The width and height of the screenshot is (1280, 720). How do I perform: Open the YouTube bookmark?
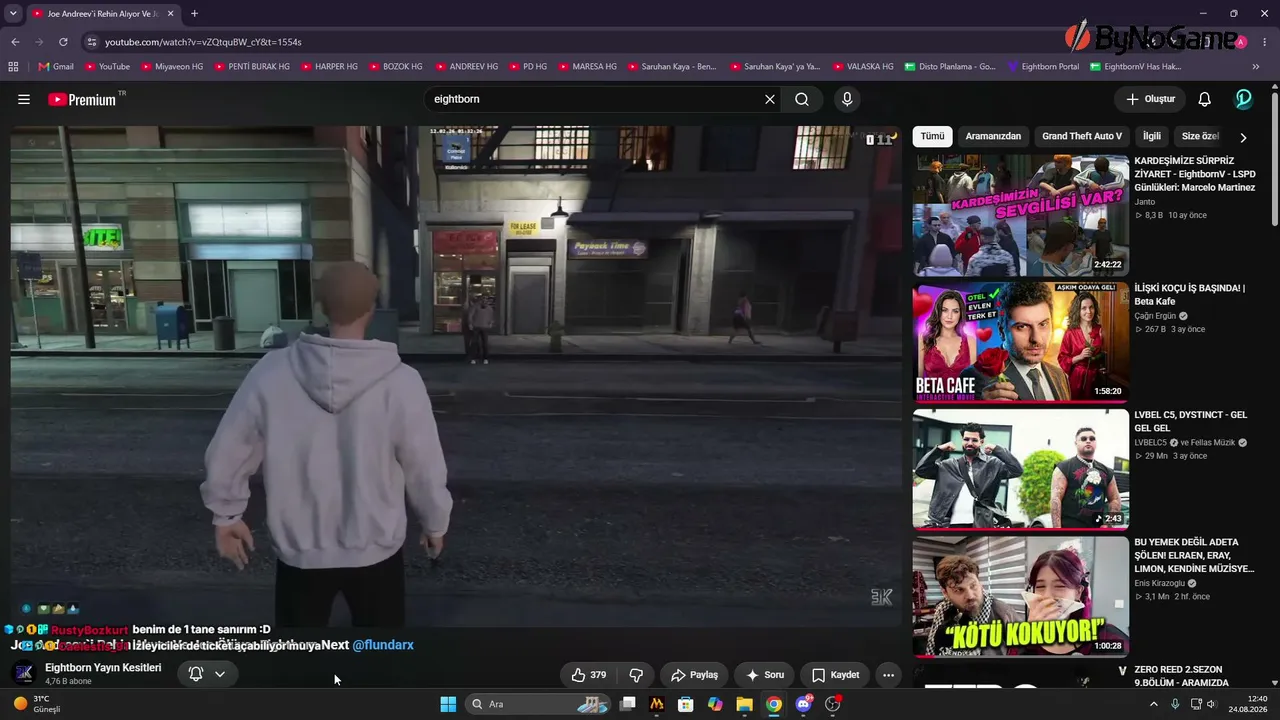(107, 67)
